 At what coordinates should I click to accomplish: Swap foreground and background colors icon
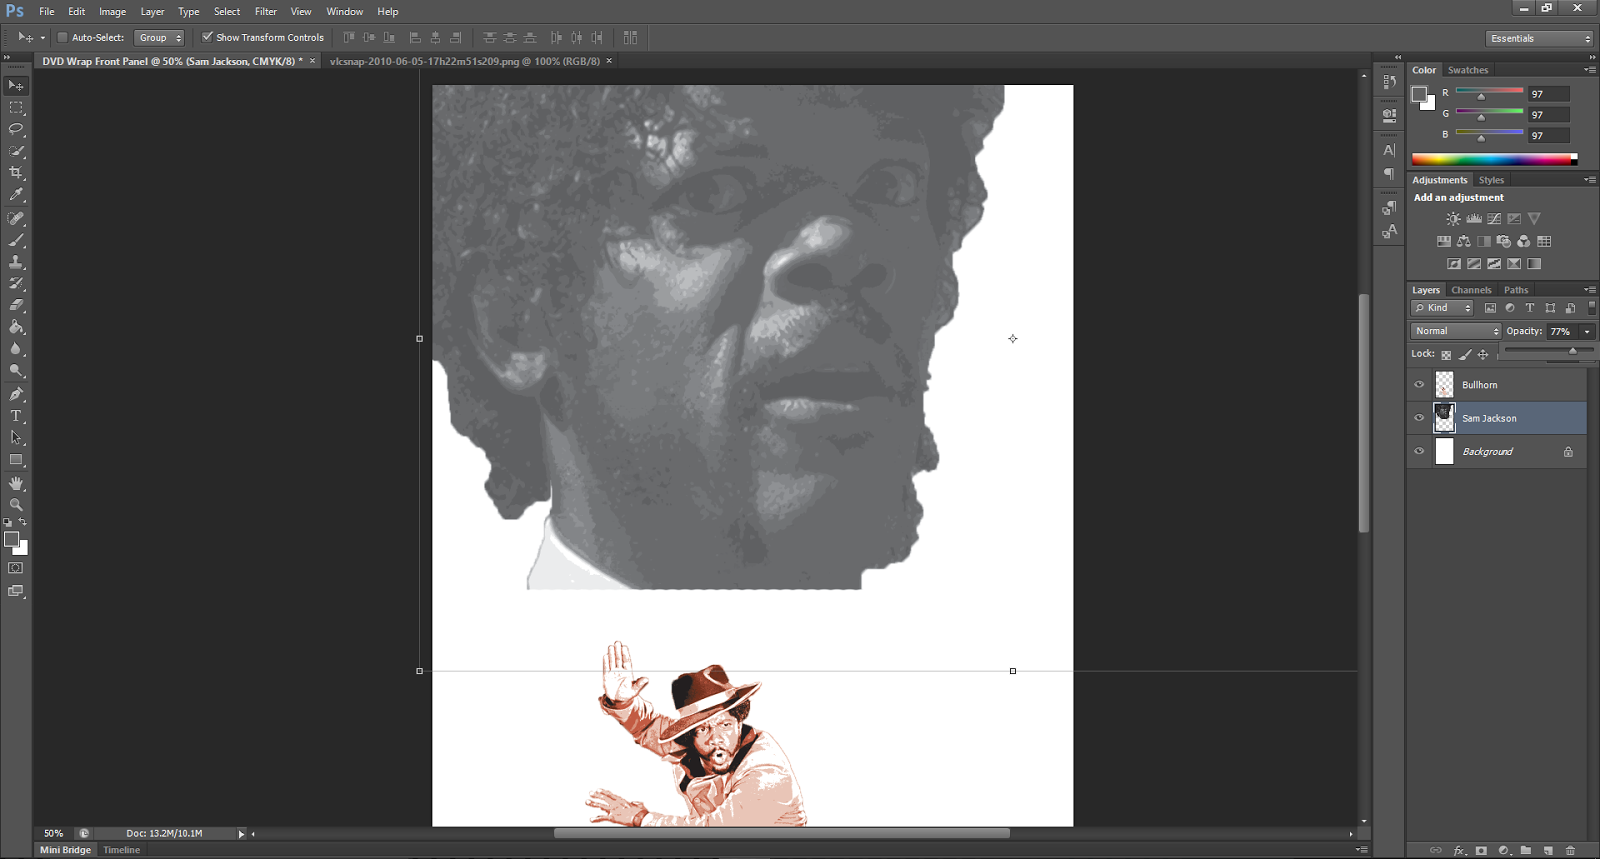(x=23, y=522)
